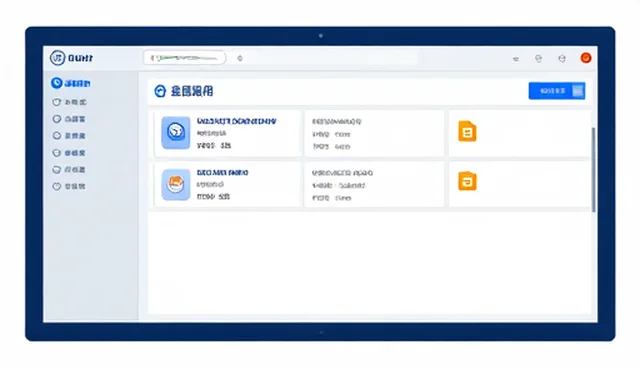The image size is (640, 368).
Task: Open the sixth sidebar menu item
Action: pyautogui.click(x=69, y=170)
